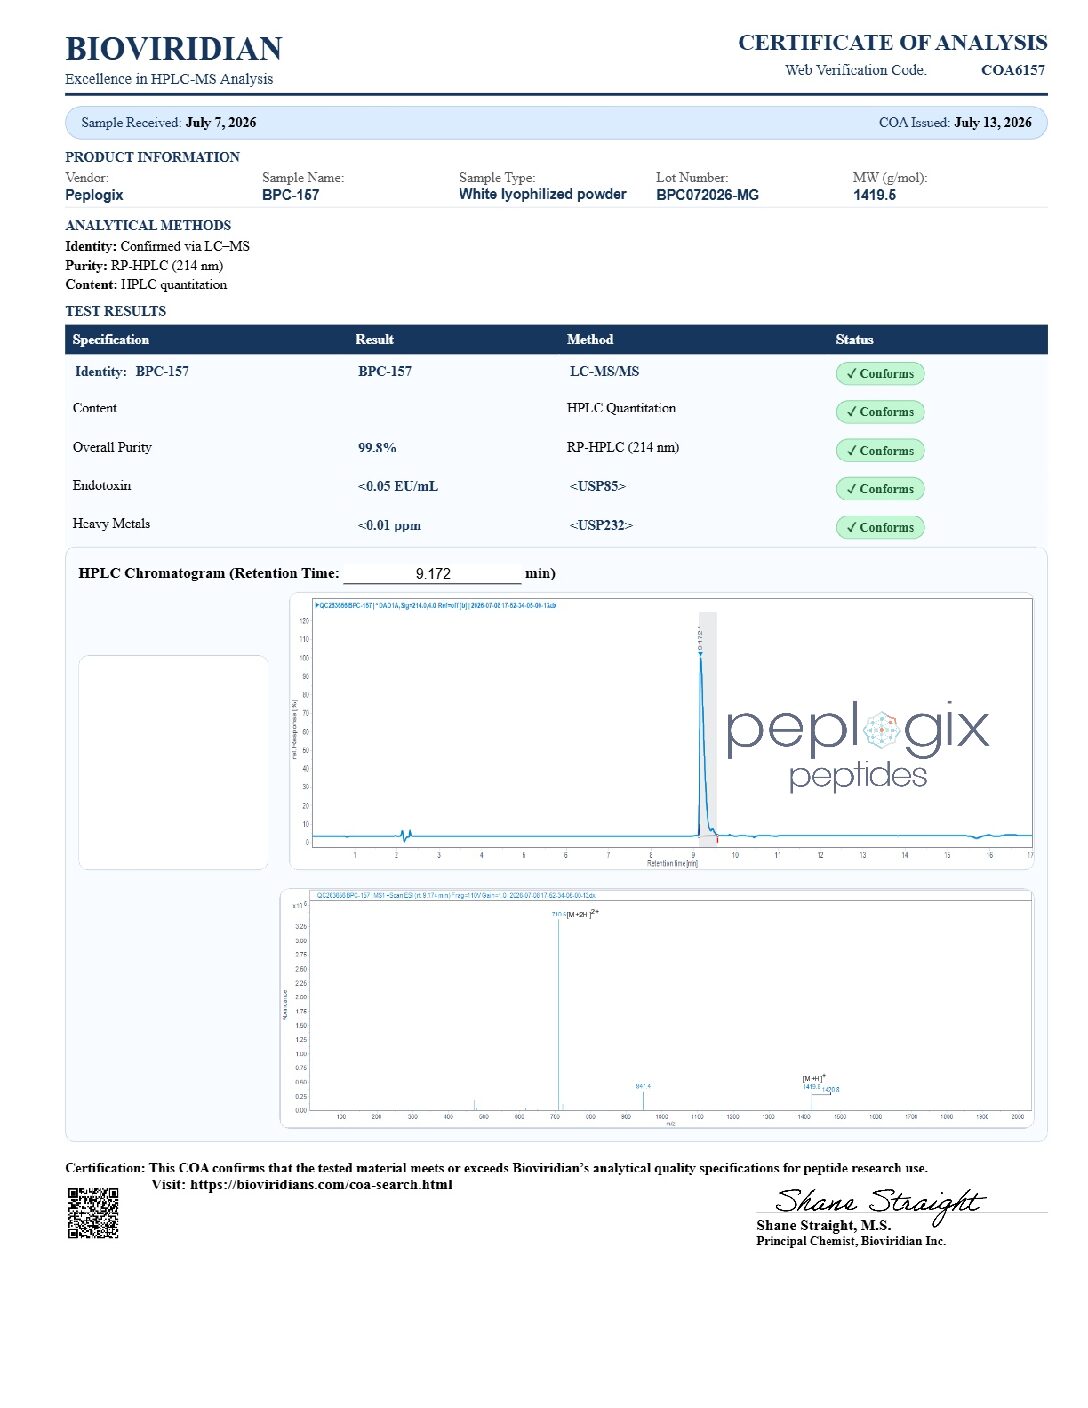Click the 'TEST RESULTS' section heading
This screenshot has height=1408, width=1088.
[x=116, y=311]
